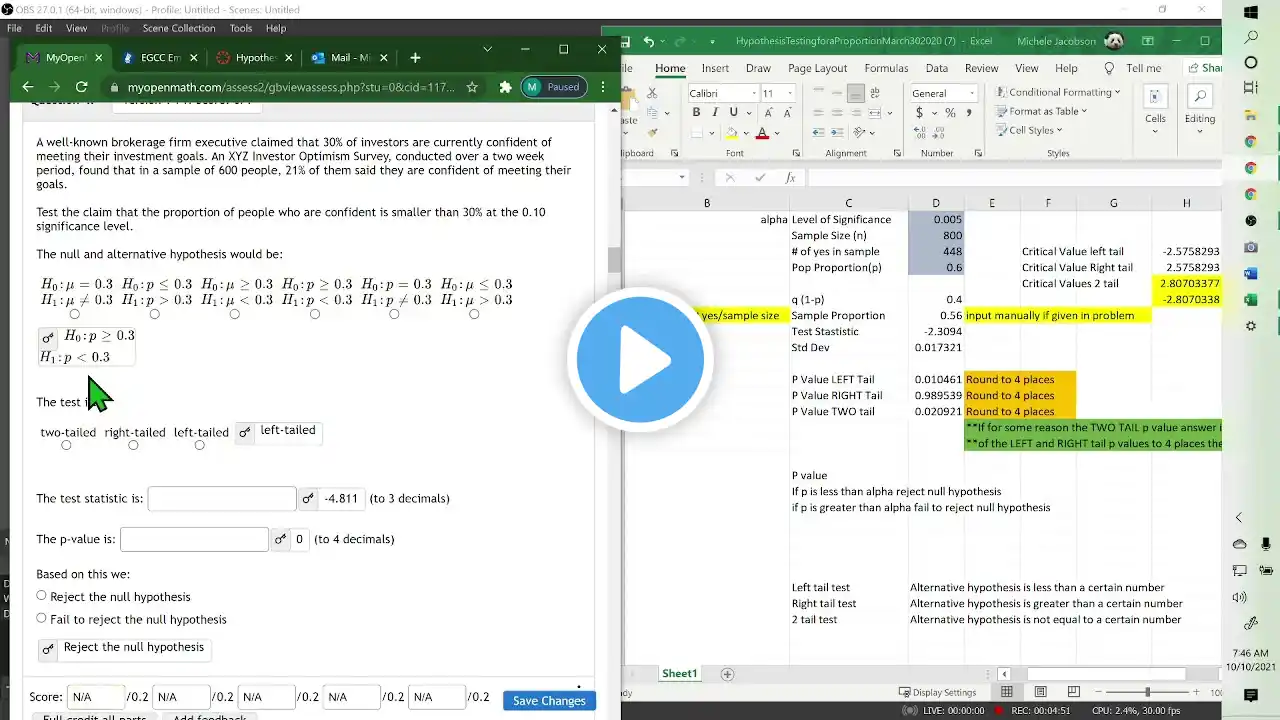Click the p-value input field
Image resolution: width=1280 pixels, height=720 pixels.
click(x=194, y=539)
